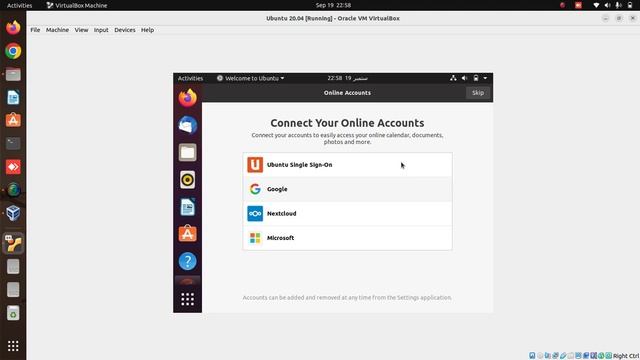Choose the Nextcloud account option
This screenshot has height=360, width=640.
point(347,213)
